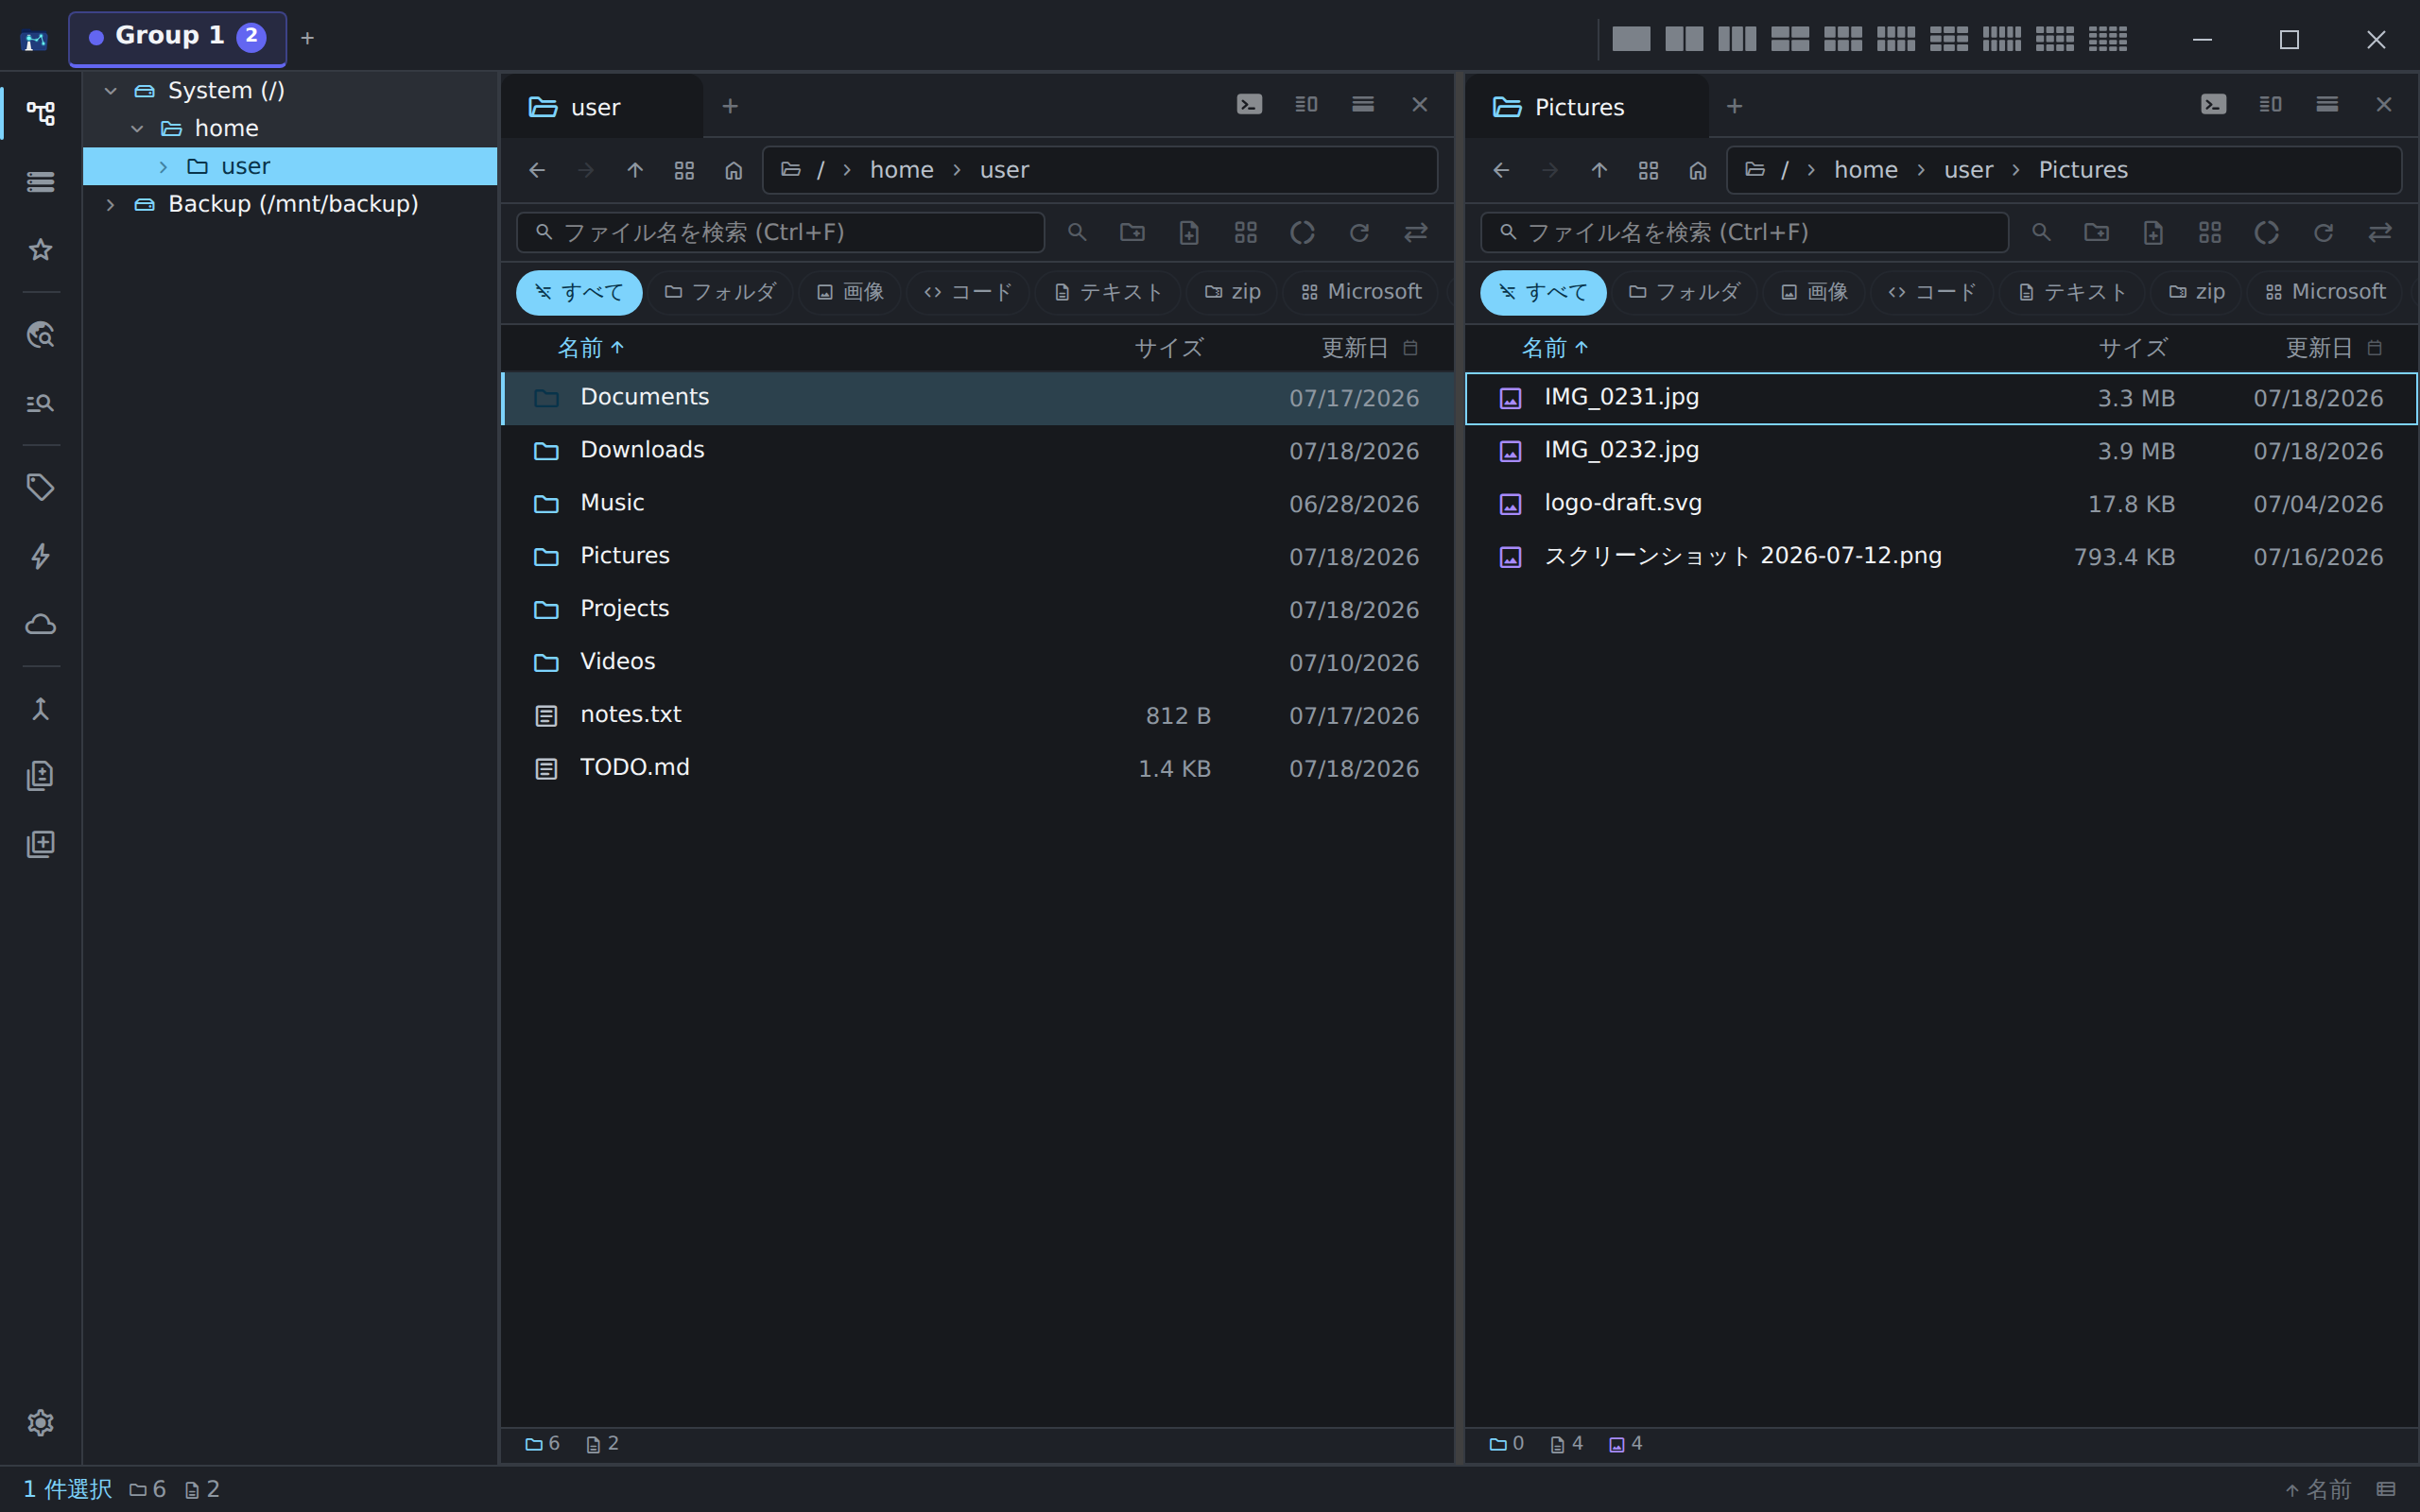Add new tab in user pane
The image size is (2420, 1512).
[730, 106]
